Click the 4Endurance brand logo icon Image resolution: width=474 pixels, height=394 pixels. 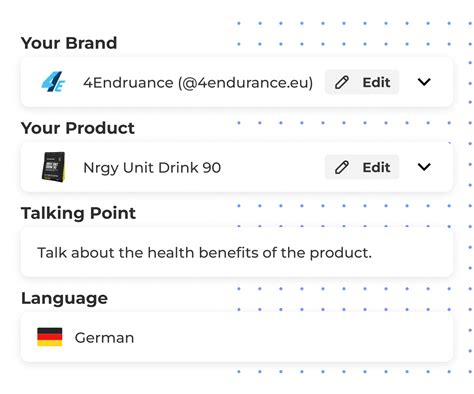click(53, 82)
